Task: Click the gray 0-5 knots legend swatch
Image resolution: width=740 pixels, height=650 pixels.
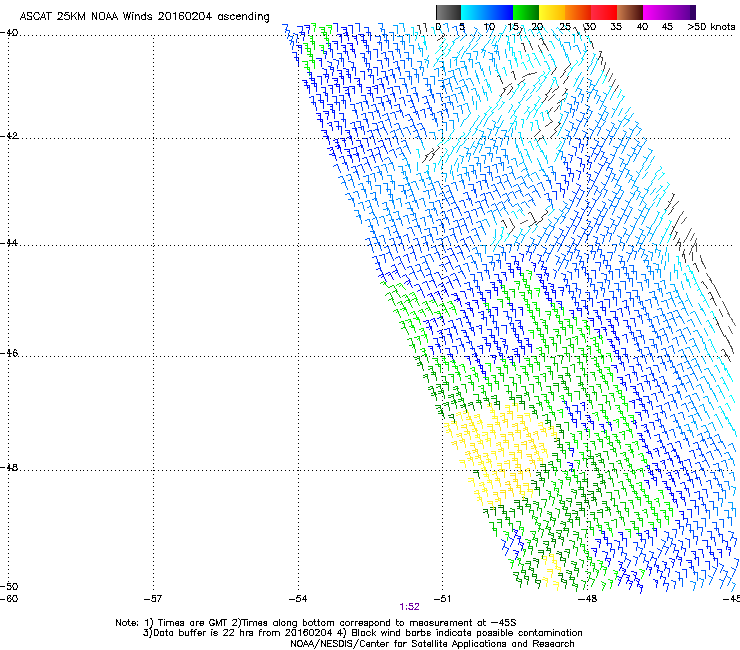Action: (448, 12)
